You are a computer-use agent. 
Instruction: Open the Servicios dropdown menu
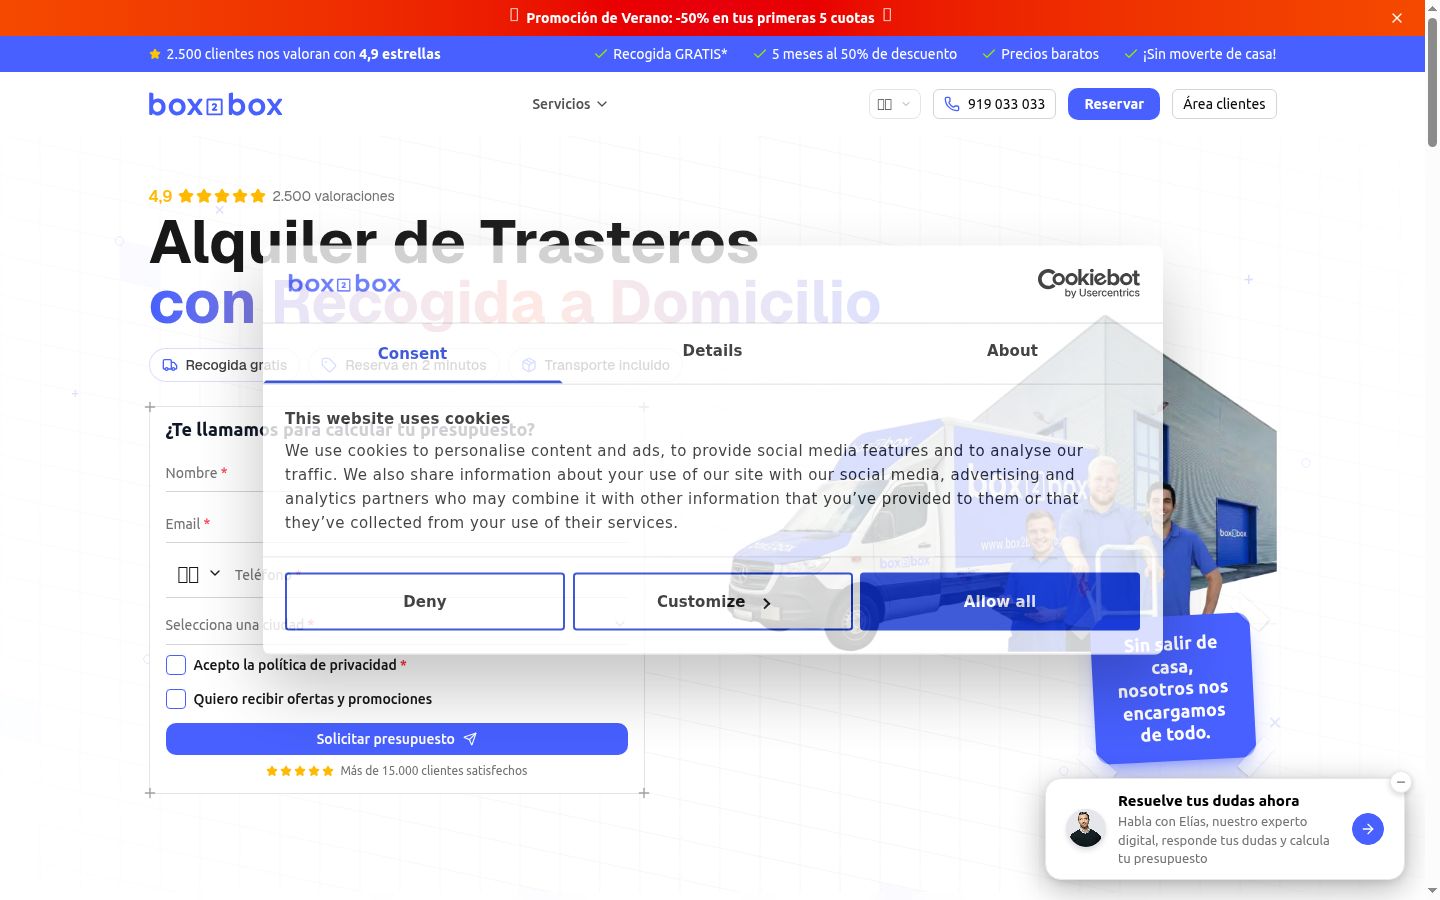tap(570, 104)
